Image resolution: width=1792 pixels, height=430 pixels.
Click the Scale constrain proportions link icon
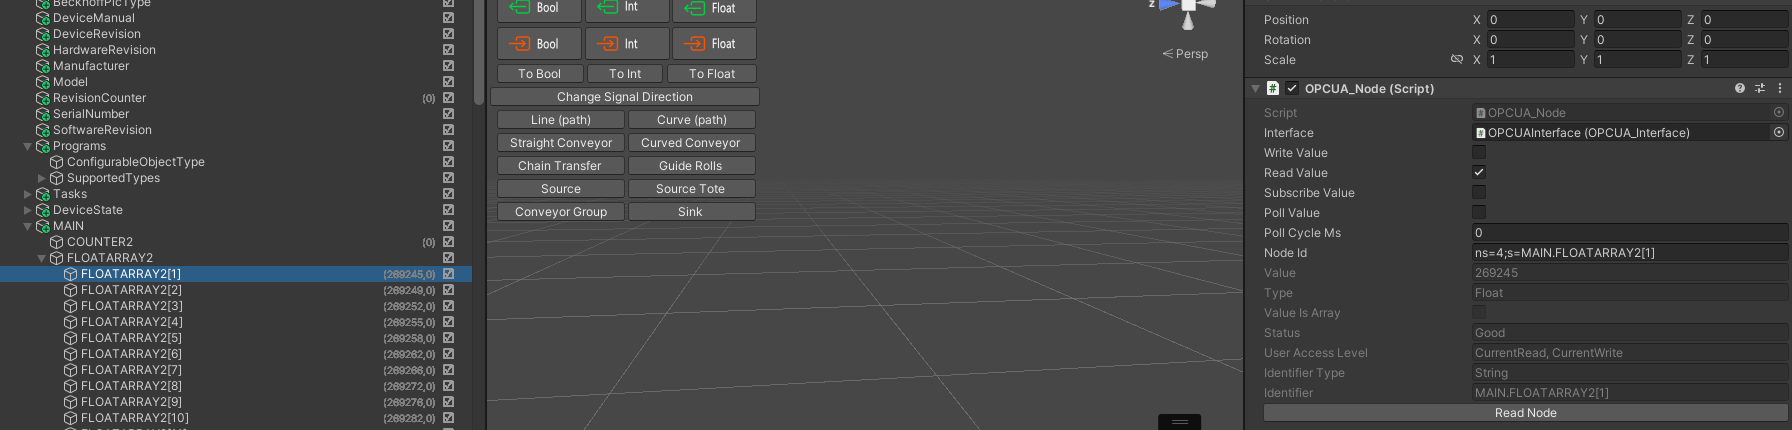[x=1457, y=60]
